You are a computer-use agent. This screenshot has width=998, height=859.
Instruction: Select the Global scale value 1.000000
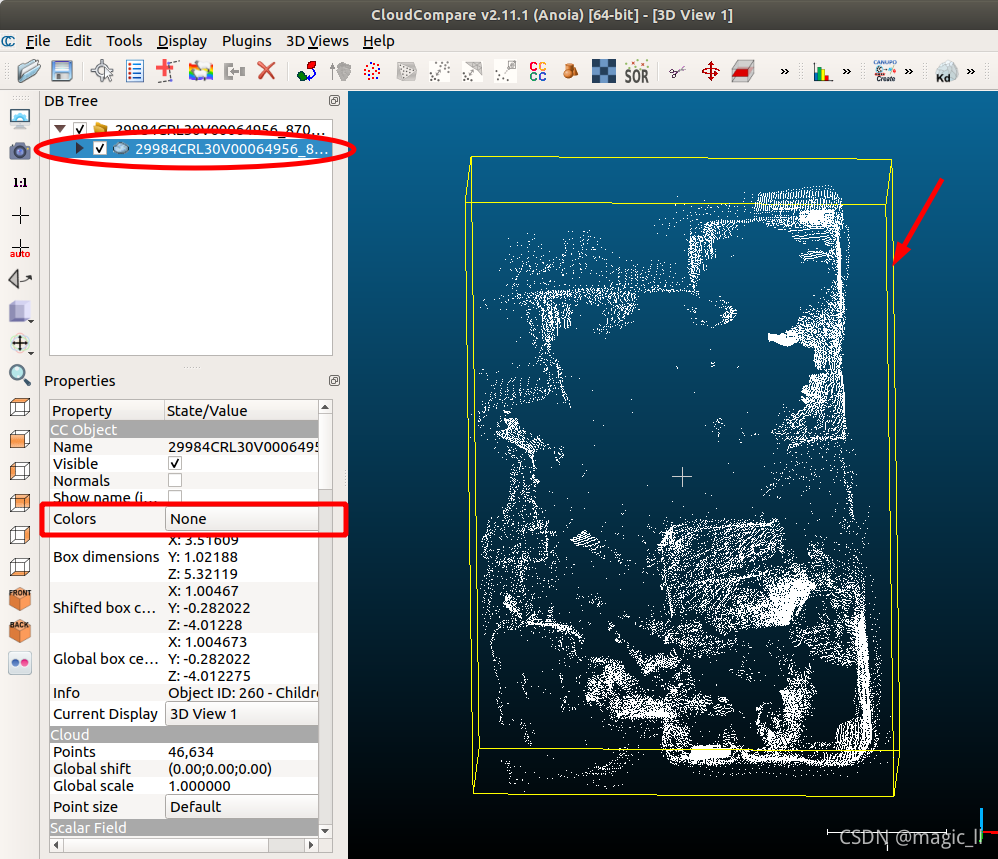(199, 786)
